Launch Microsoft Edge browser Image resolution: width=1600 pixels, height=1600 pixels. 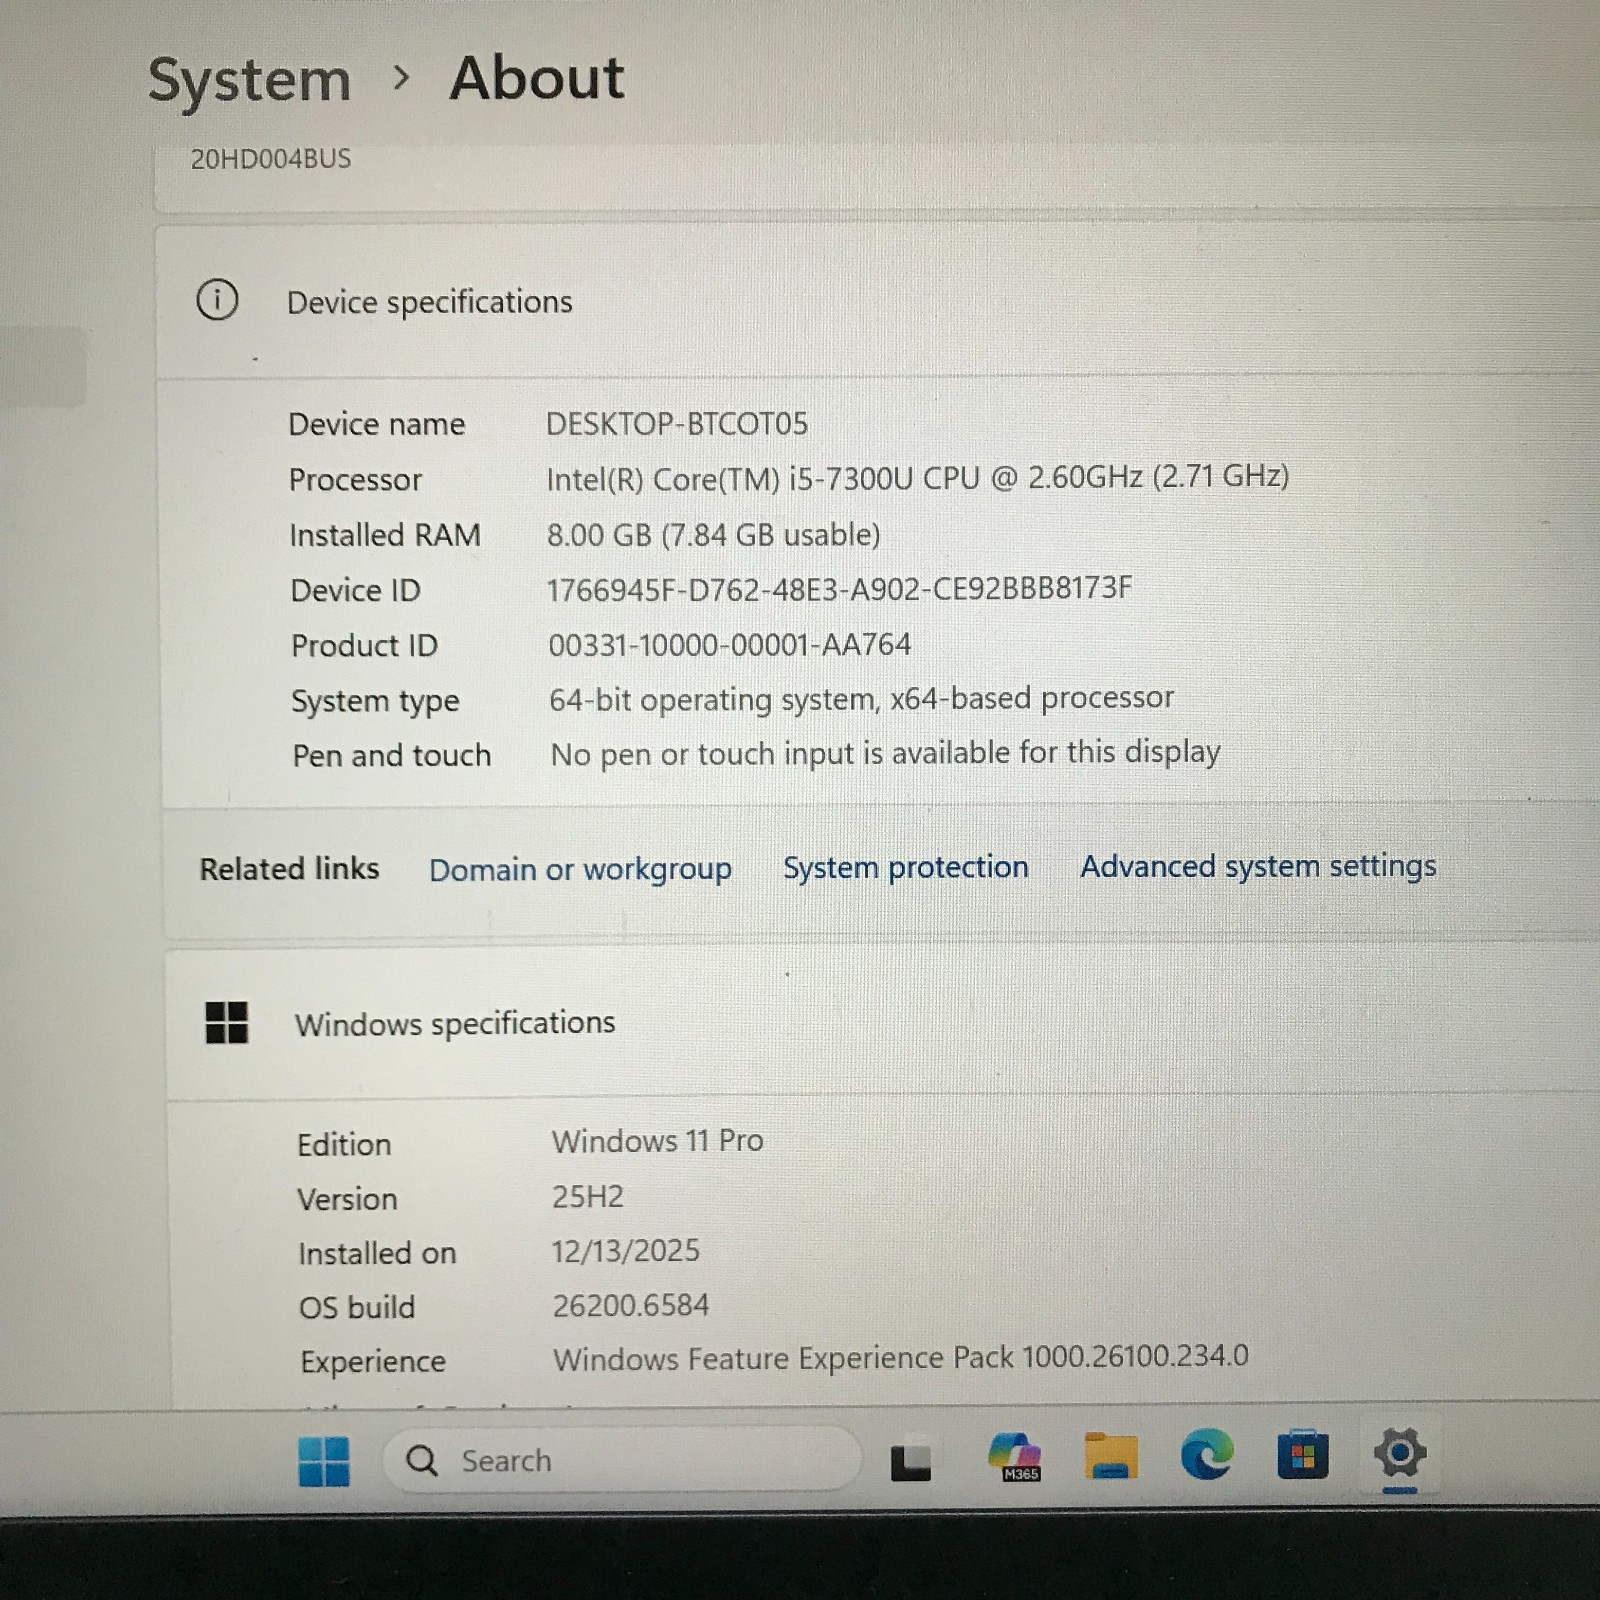tap(1206, 1455)
